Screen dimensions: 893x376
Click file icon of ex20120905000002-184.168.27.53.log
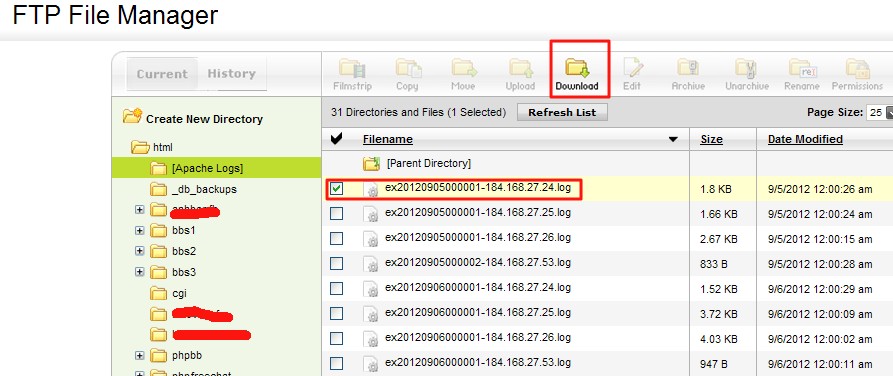(x=371, y=264)
